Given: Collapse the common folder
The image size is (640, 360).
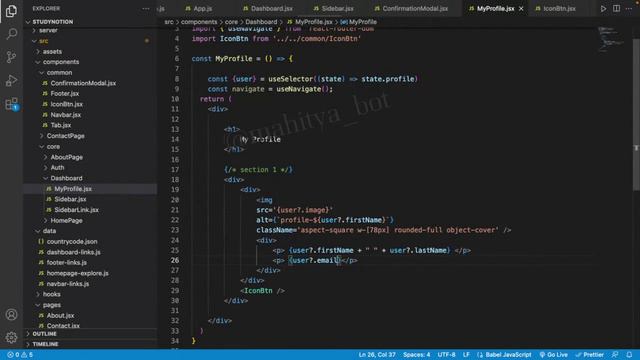Looking at the screenshot, I should (x=59, y=73).
